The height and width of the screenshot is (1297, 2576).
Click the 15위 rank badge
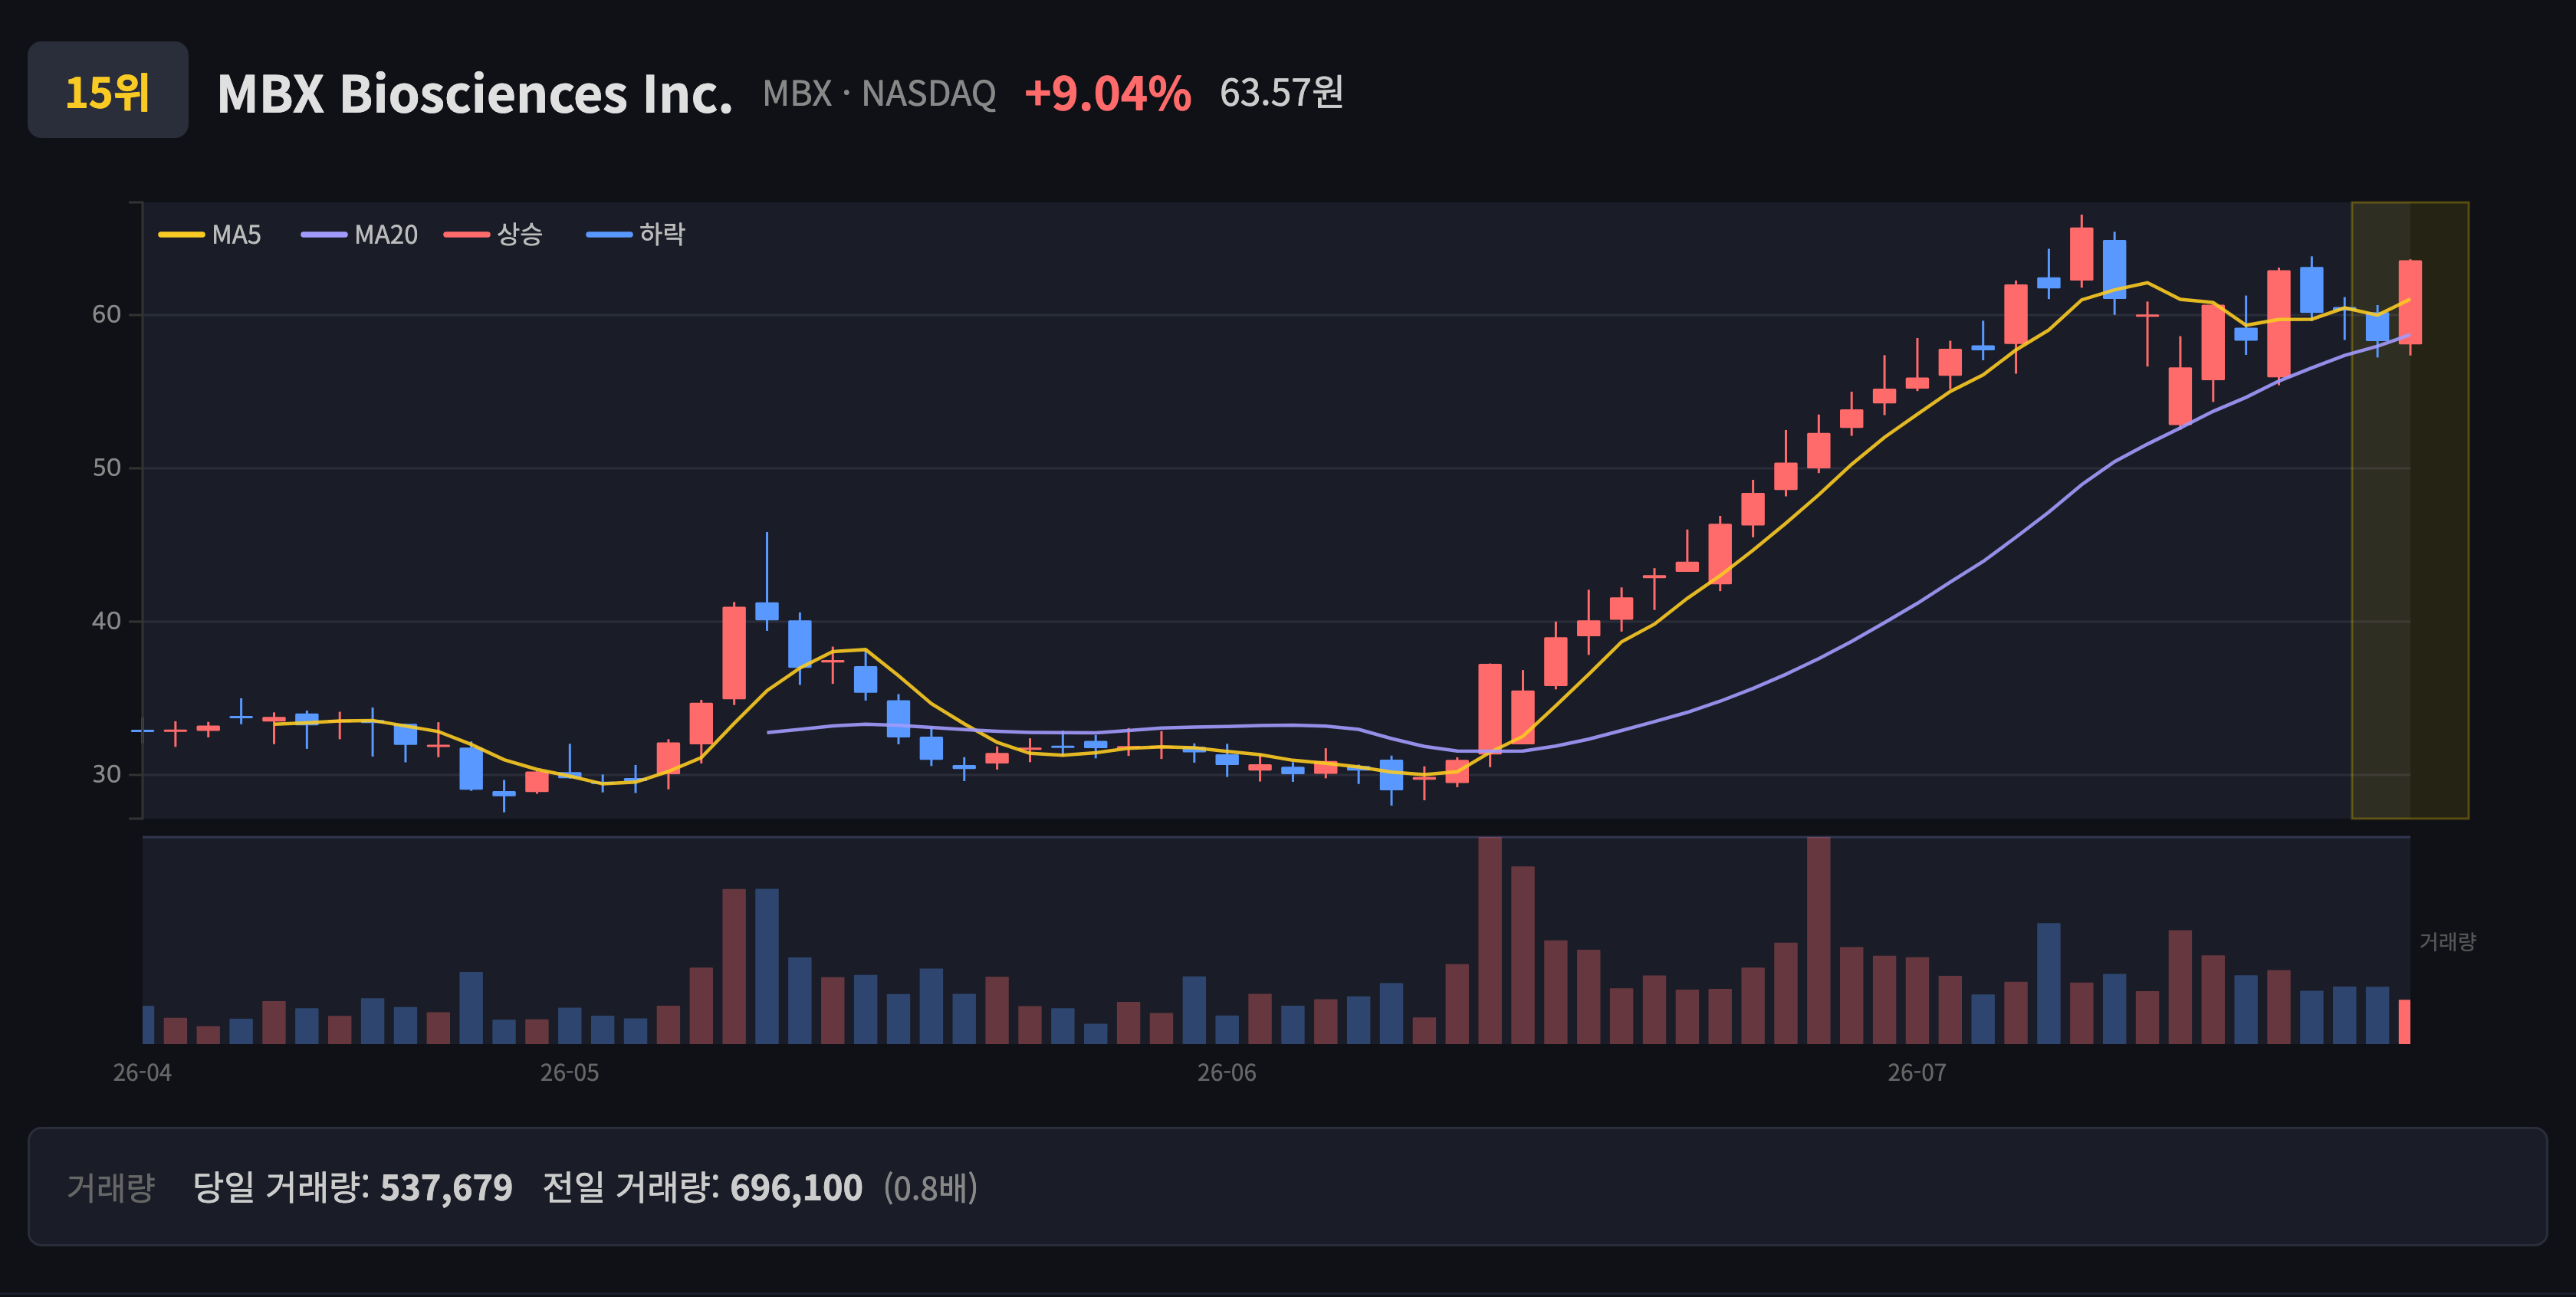tap(108, 90)
